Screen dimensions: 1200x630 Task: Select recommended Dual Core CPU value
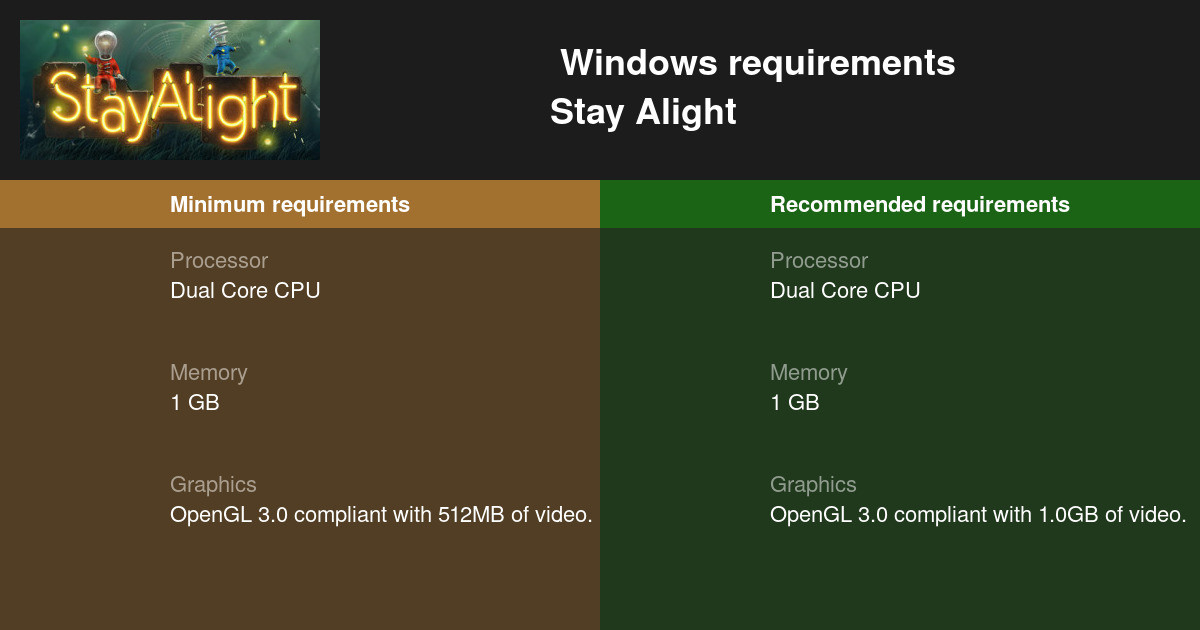(845, 291)
